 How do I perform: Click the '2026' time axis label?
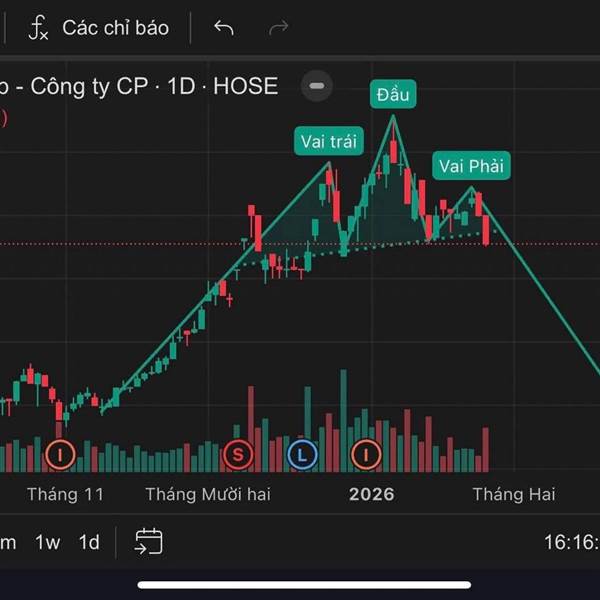pyautogui.click(x=371, y=494)
